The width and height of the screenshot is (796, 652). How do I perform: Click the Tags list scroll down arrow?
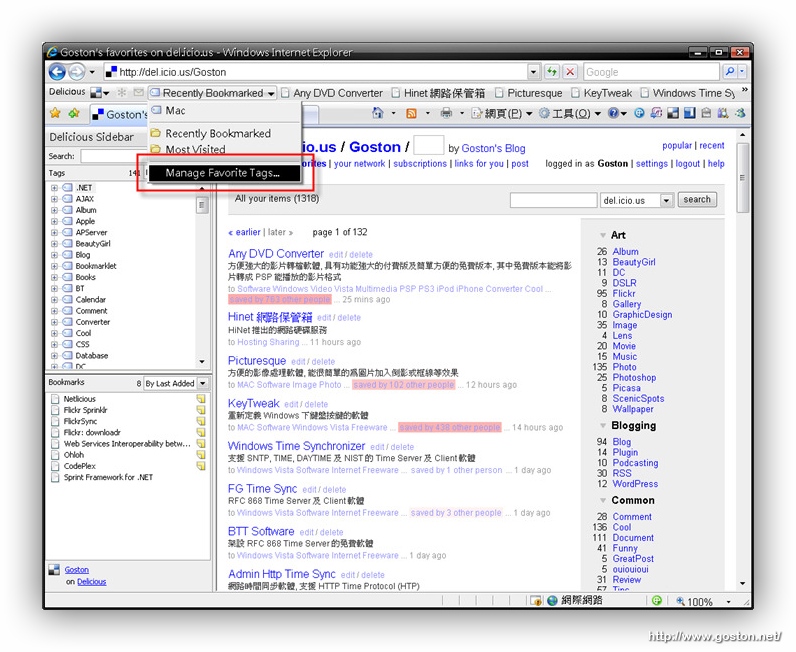202,362
